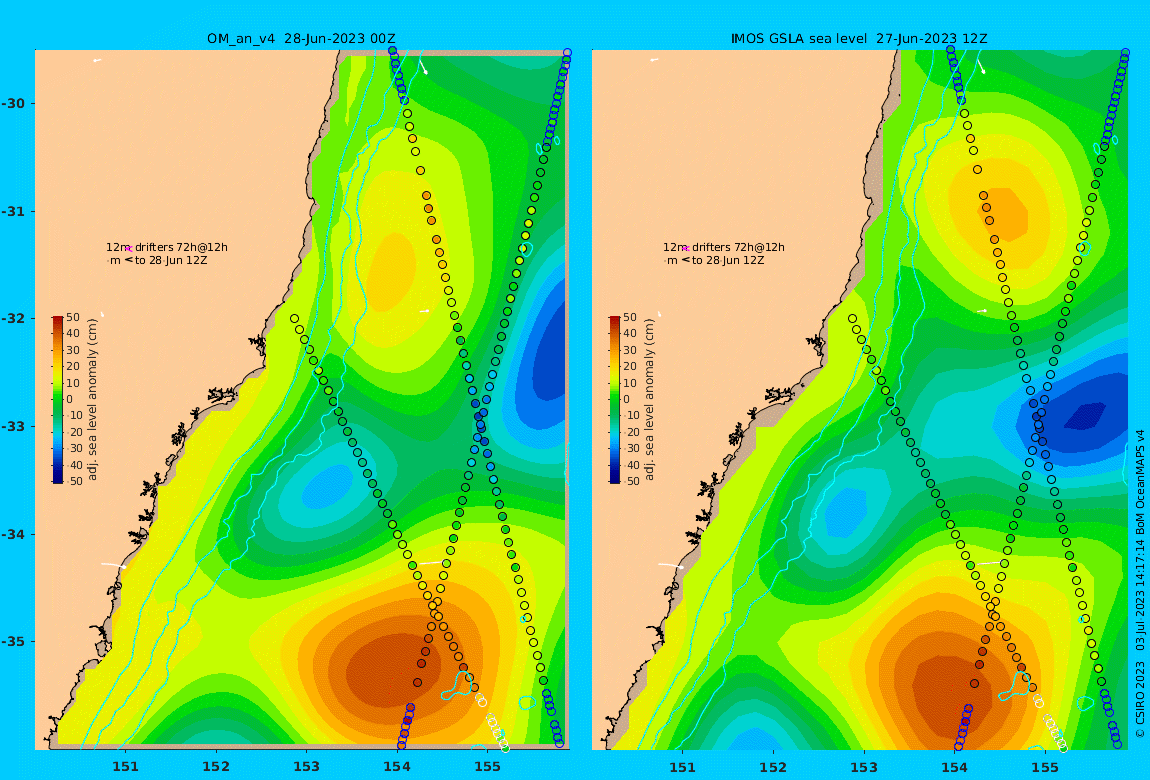Pick the dark blue bottom end of the right colorbar

615,478
